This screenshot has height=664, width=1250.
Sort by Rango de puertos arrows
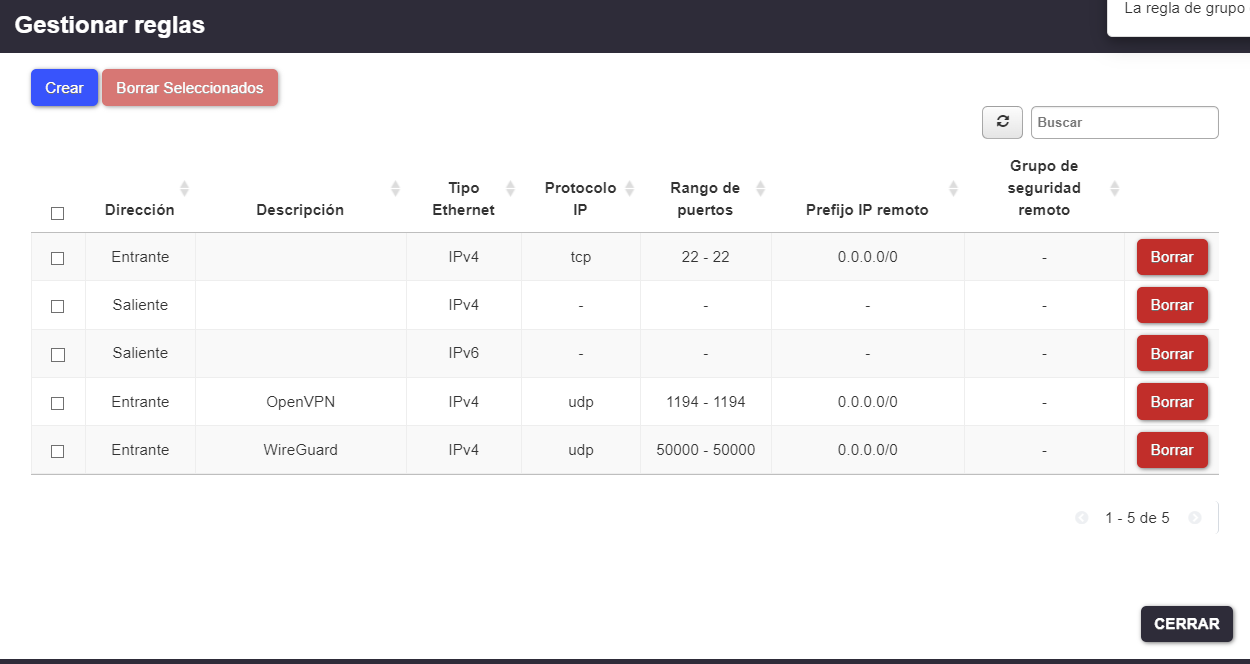760,188
